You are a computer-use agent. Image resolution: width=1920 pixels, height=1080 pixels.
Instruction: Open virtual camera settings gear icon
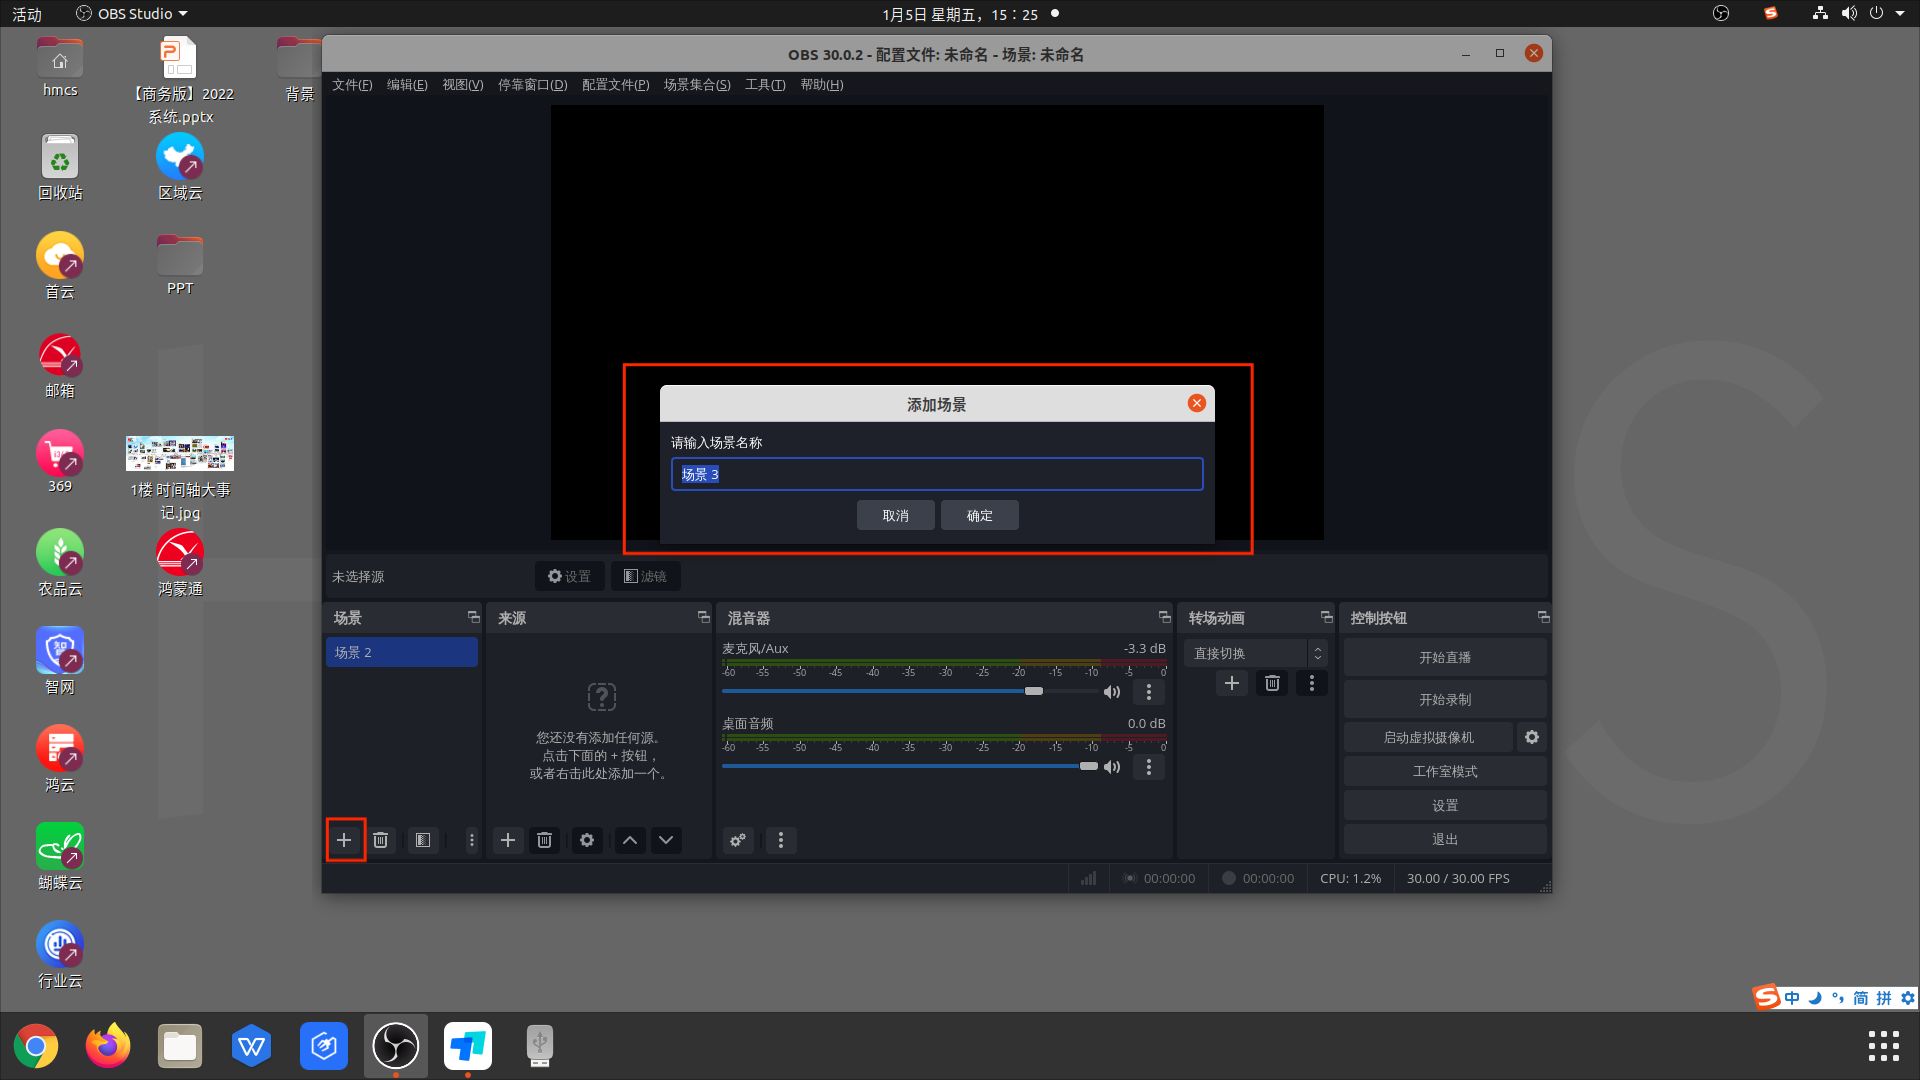pyautogui.click(x=1532, y=737)
